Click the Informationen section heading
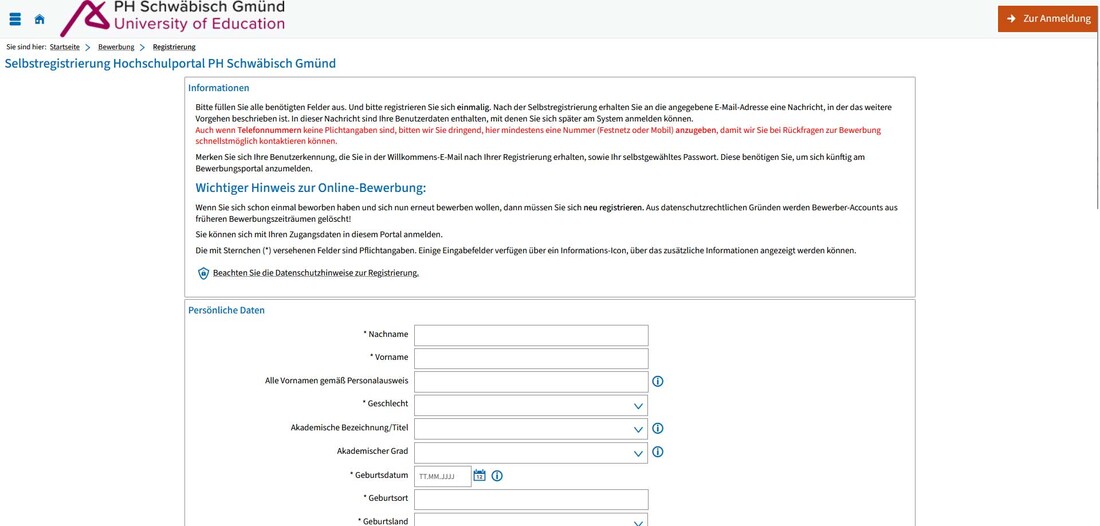This screenshot has height=526, width=1100. pos(218,88)
